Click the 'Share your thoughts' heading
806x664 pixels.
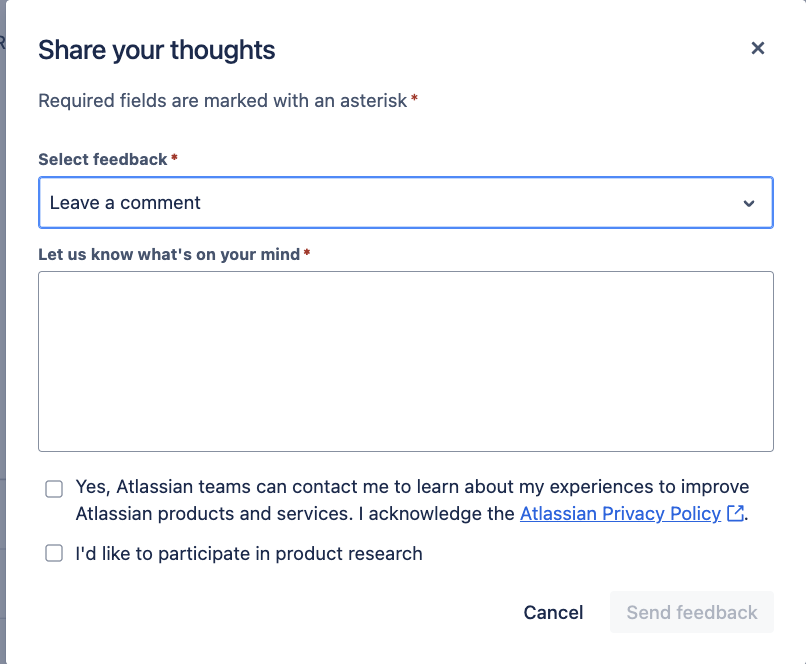157,50
